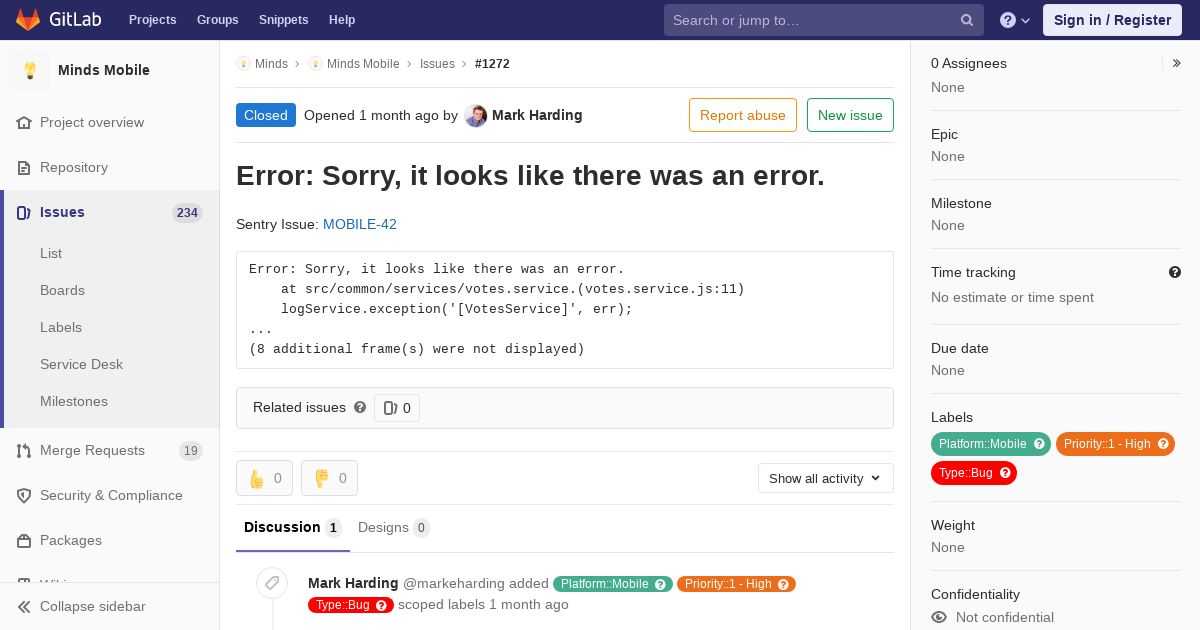Click Collapse sidebar text

[x=93, y=606]
